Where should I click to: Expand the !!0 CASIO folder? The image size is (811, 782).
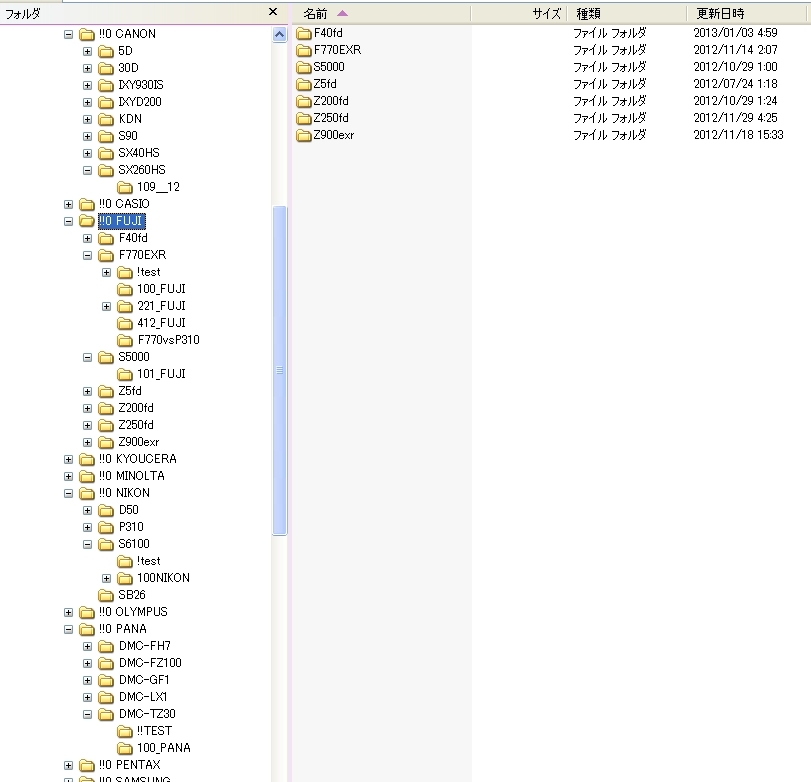[x=68, y=205]
